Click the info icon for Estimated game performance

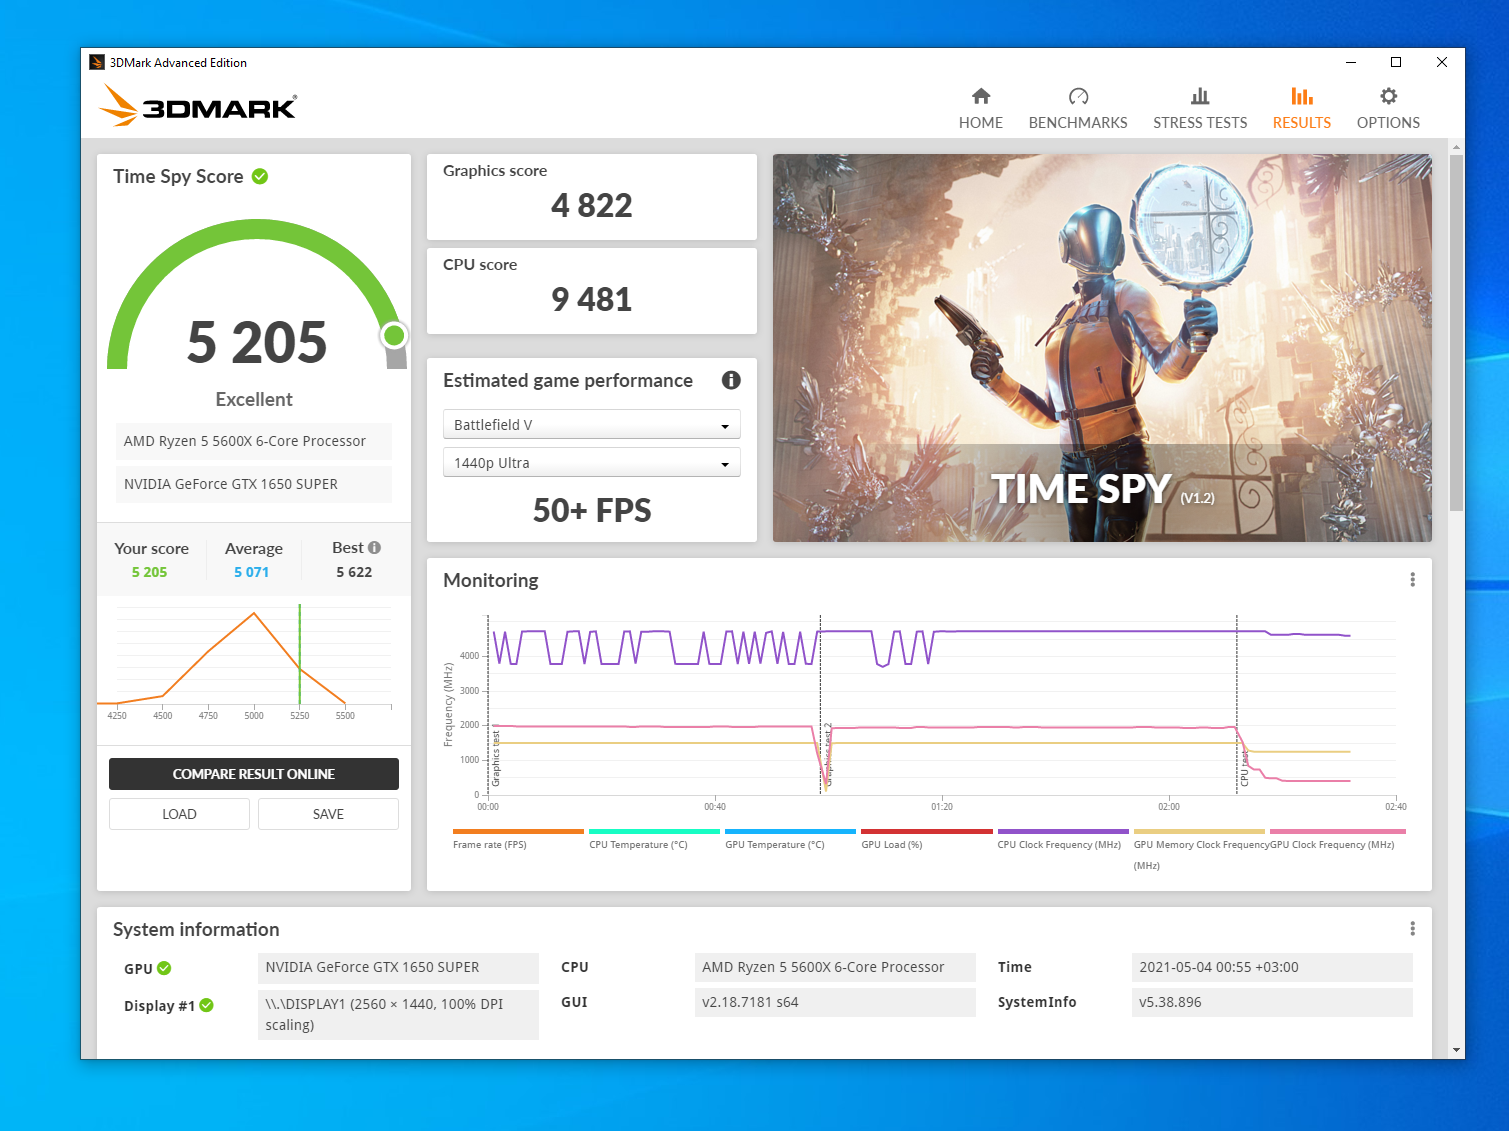[x=731, y=380]
